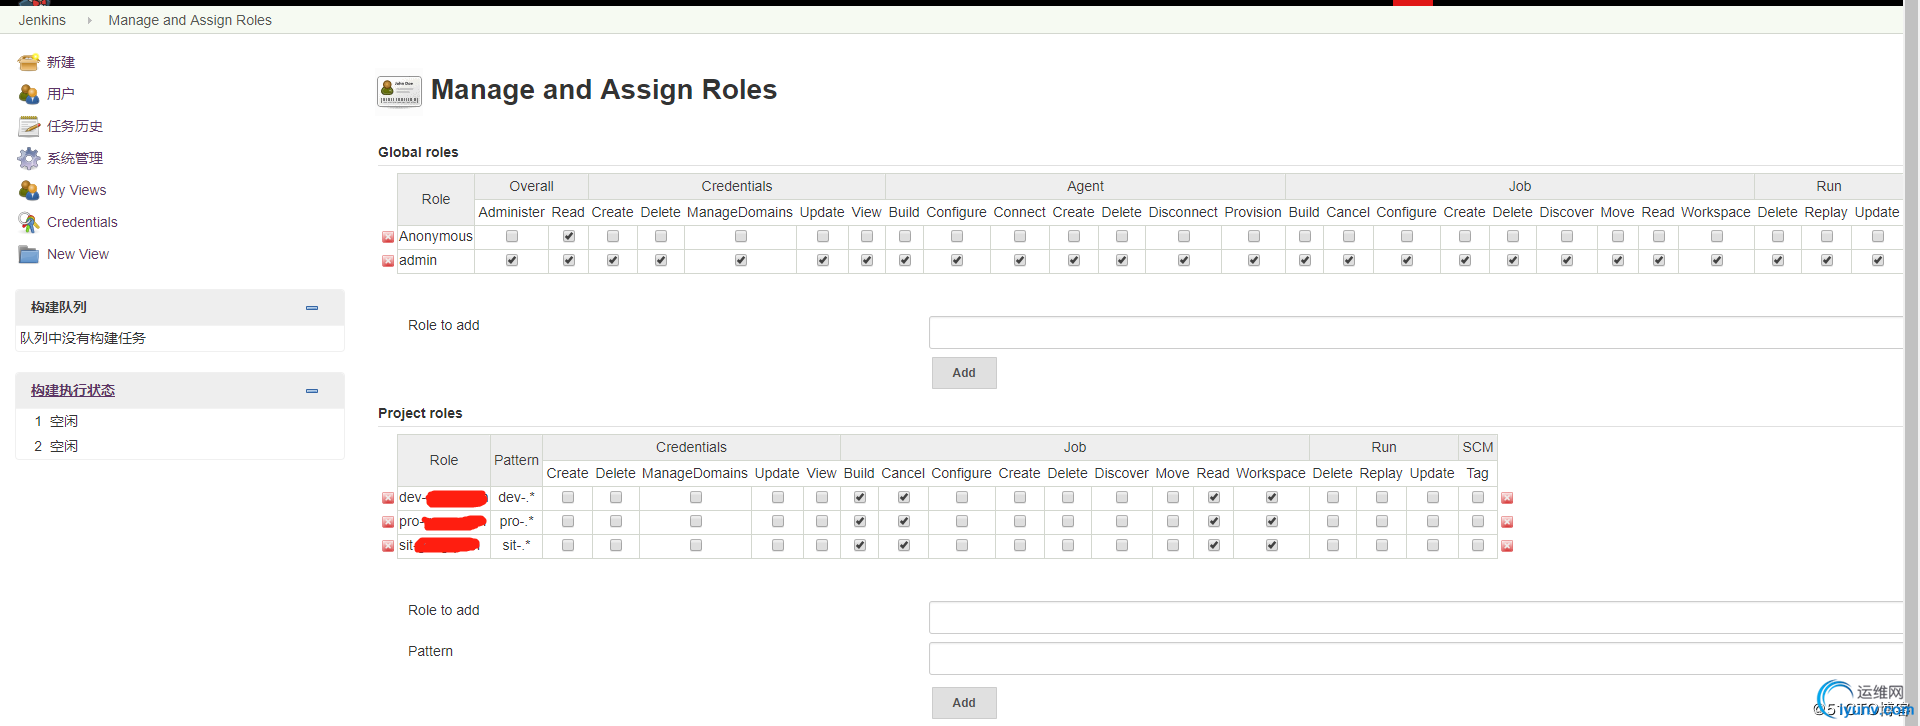Viewport: 1920px width, 726px height.
Task: Check pro- role Job Configure checkbox
Action: (962, 521)
